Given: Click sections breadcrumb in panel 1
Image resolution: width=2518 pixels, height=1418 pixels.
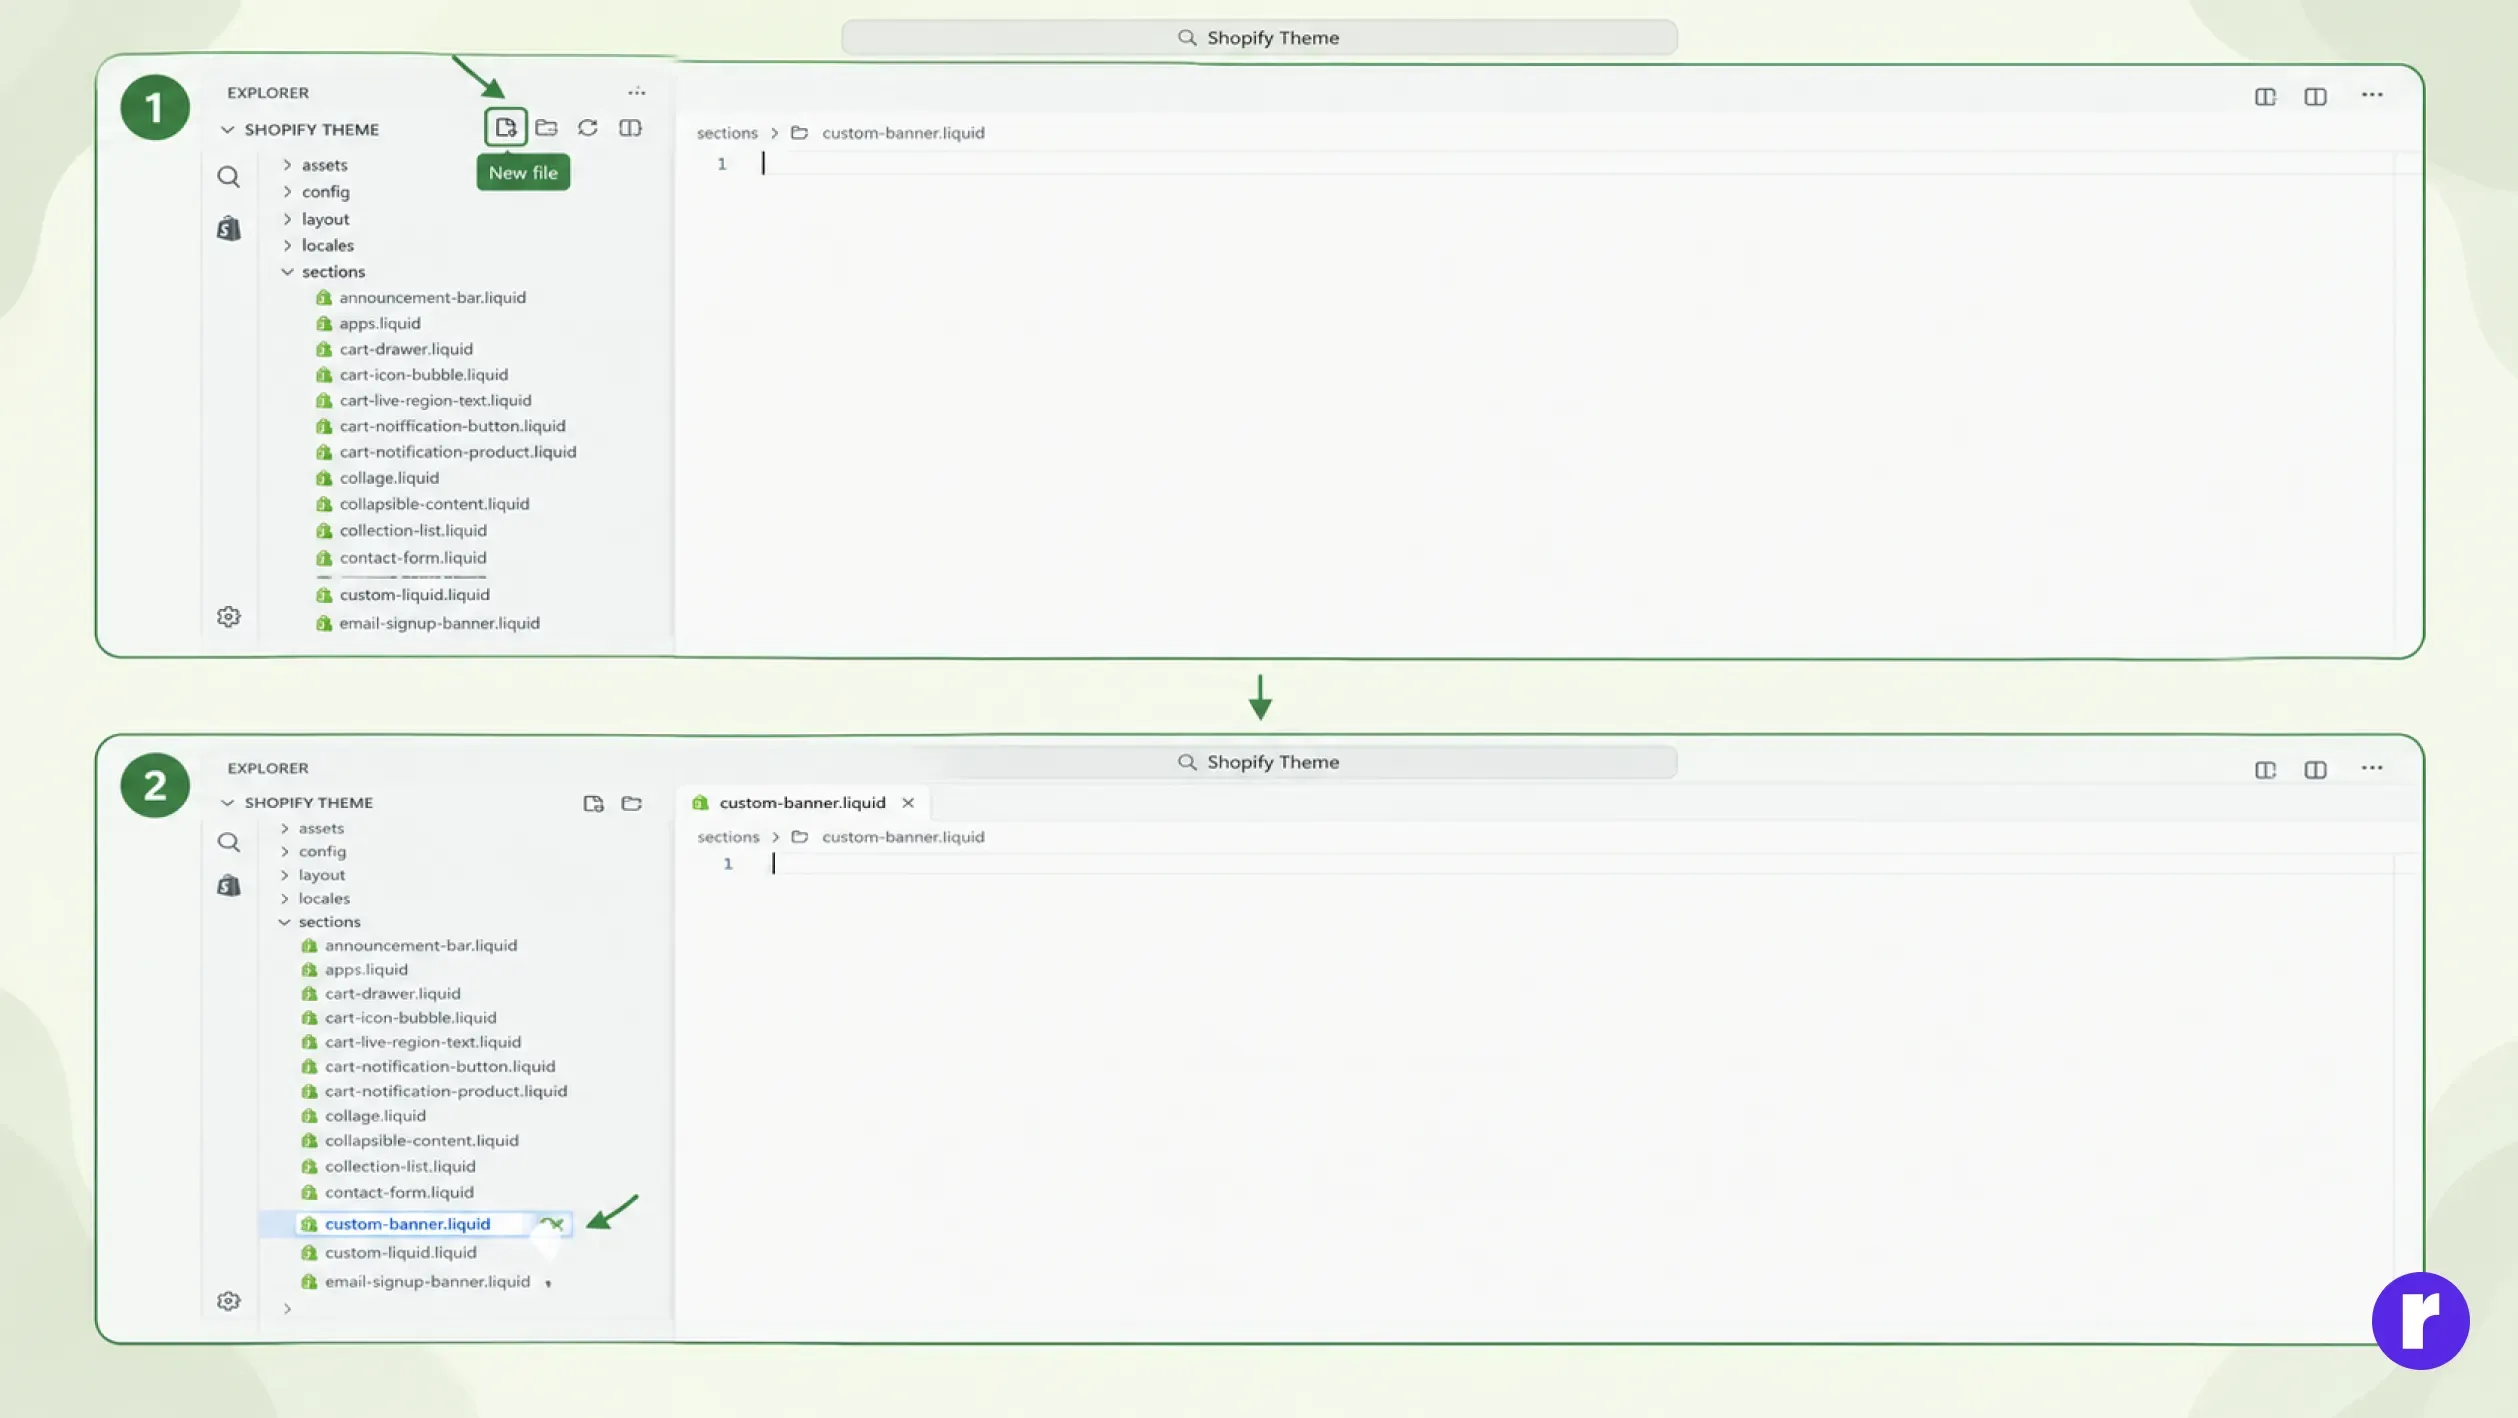Looking at the screenshot, I should pos(727,133).
